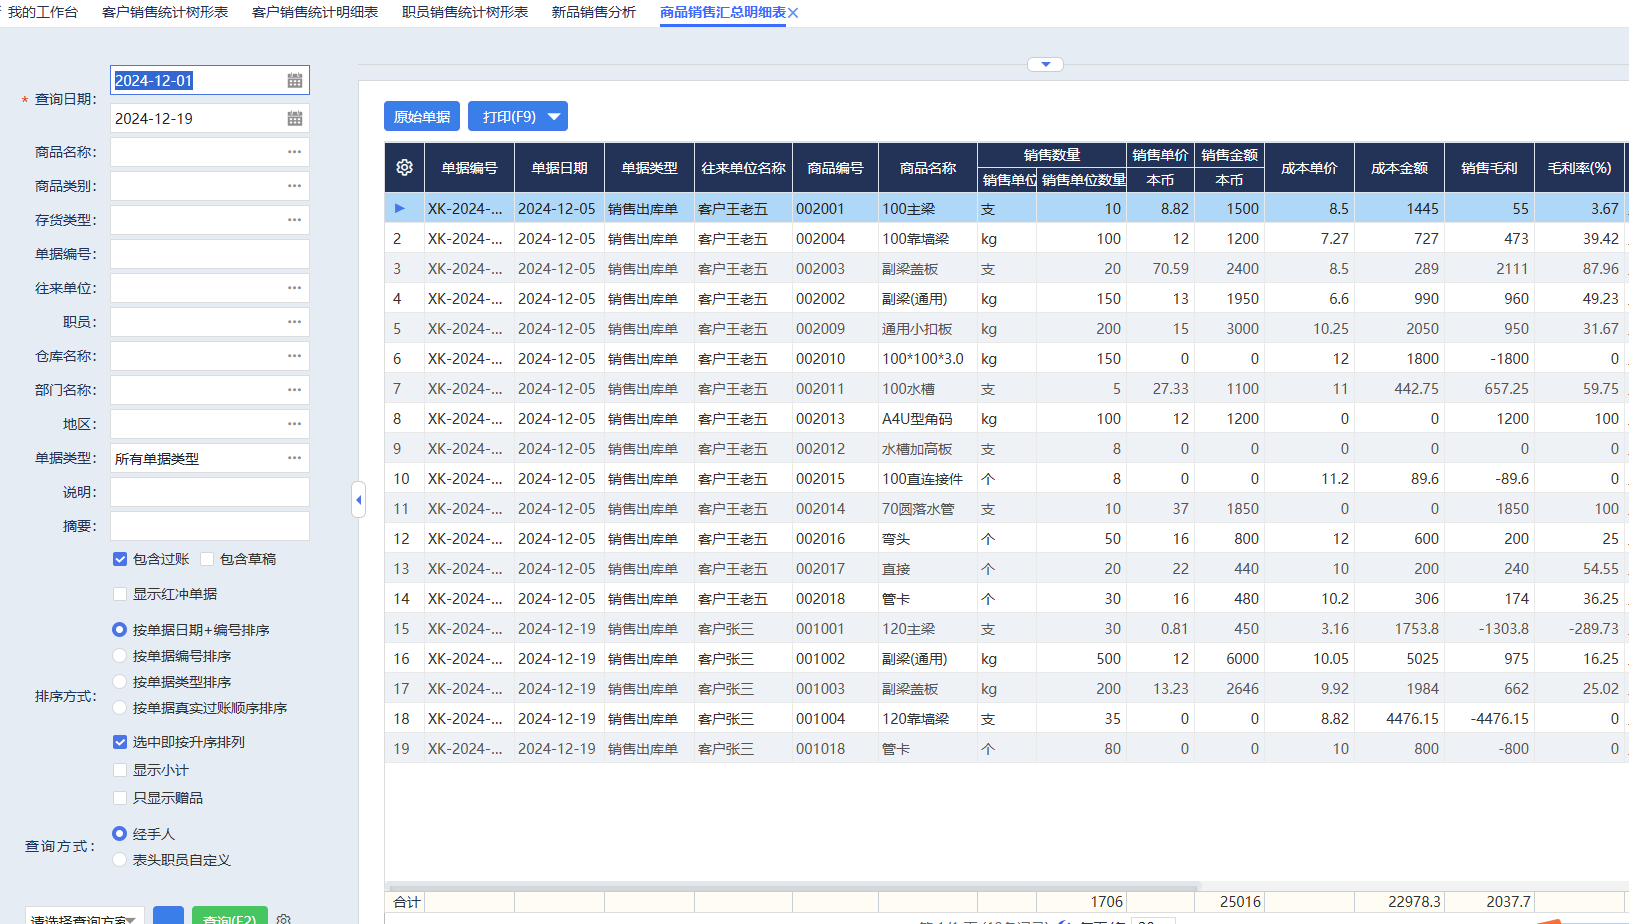The height and width of the screenshot is (924, 1629).
Task: Select cell A4U型角码 in row 8
Action: (927, 419)
